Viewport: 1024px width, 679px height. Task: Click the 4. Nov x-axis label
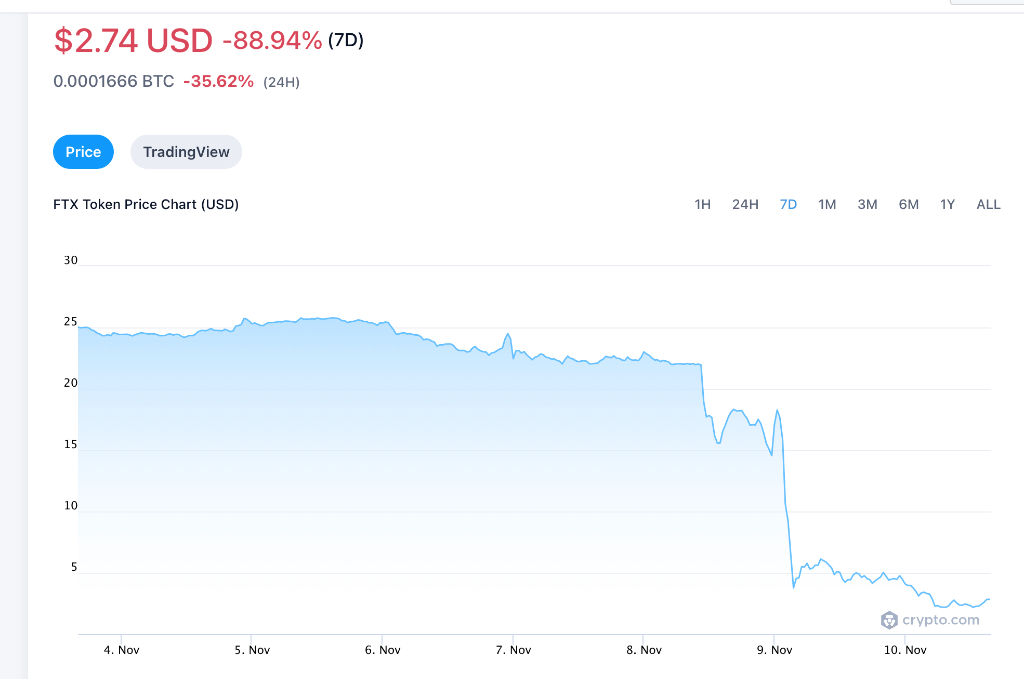[x=121, y=650]
